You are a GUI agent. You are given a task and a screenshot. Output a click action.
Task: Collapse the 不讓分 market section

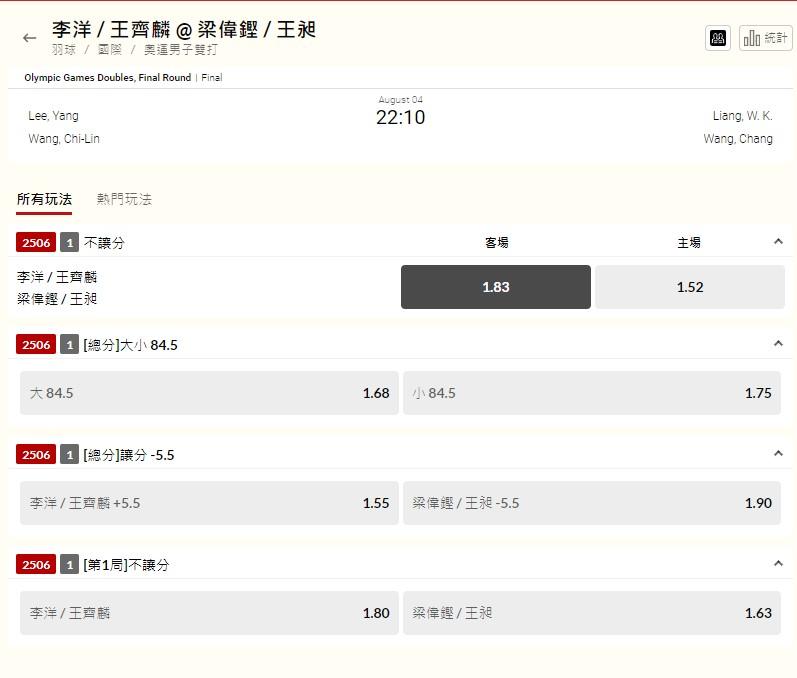778,241
